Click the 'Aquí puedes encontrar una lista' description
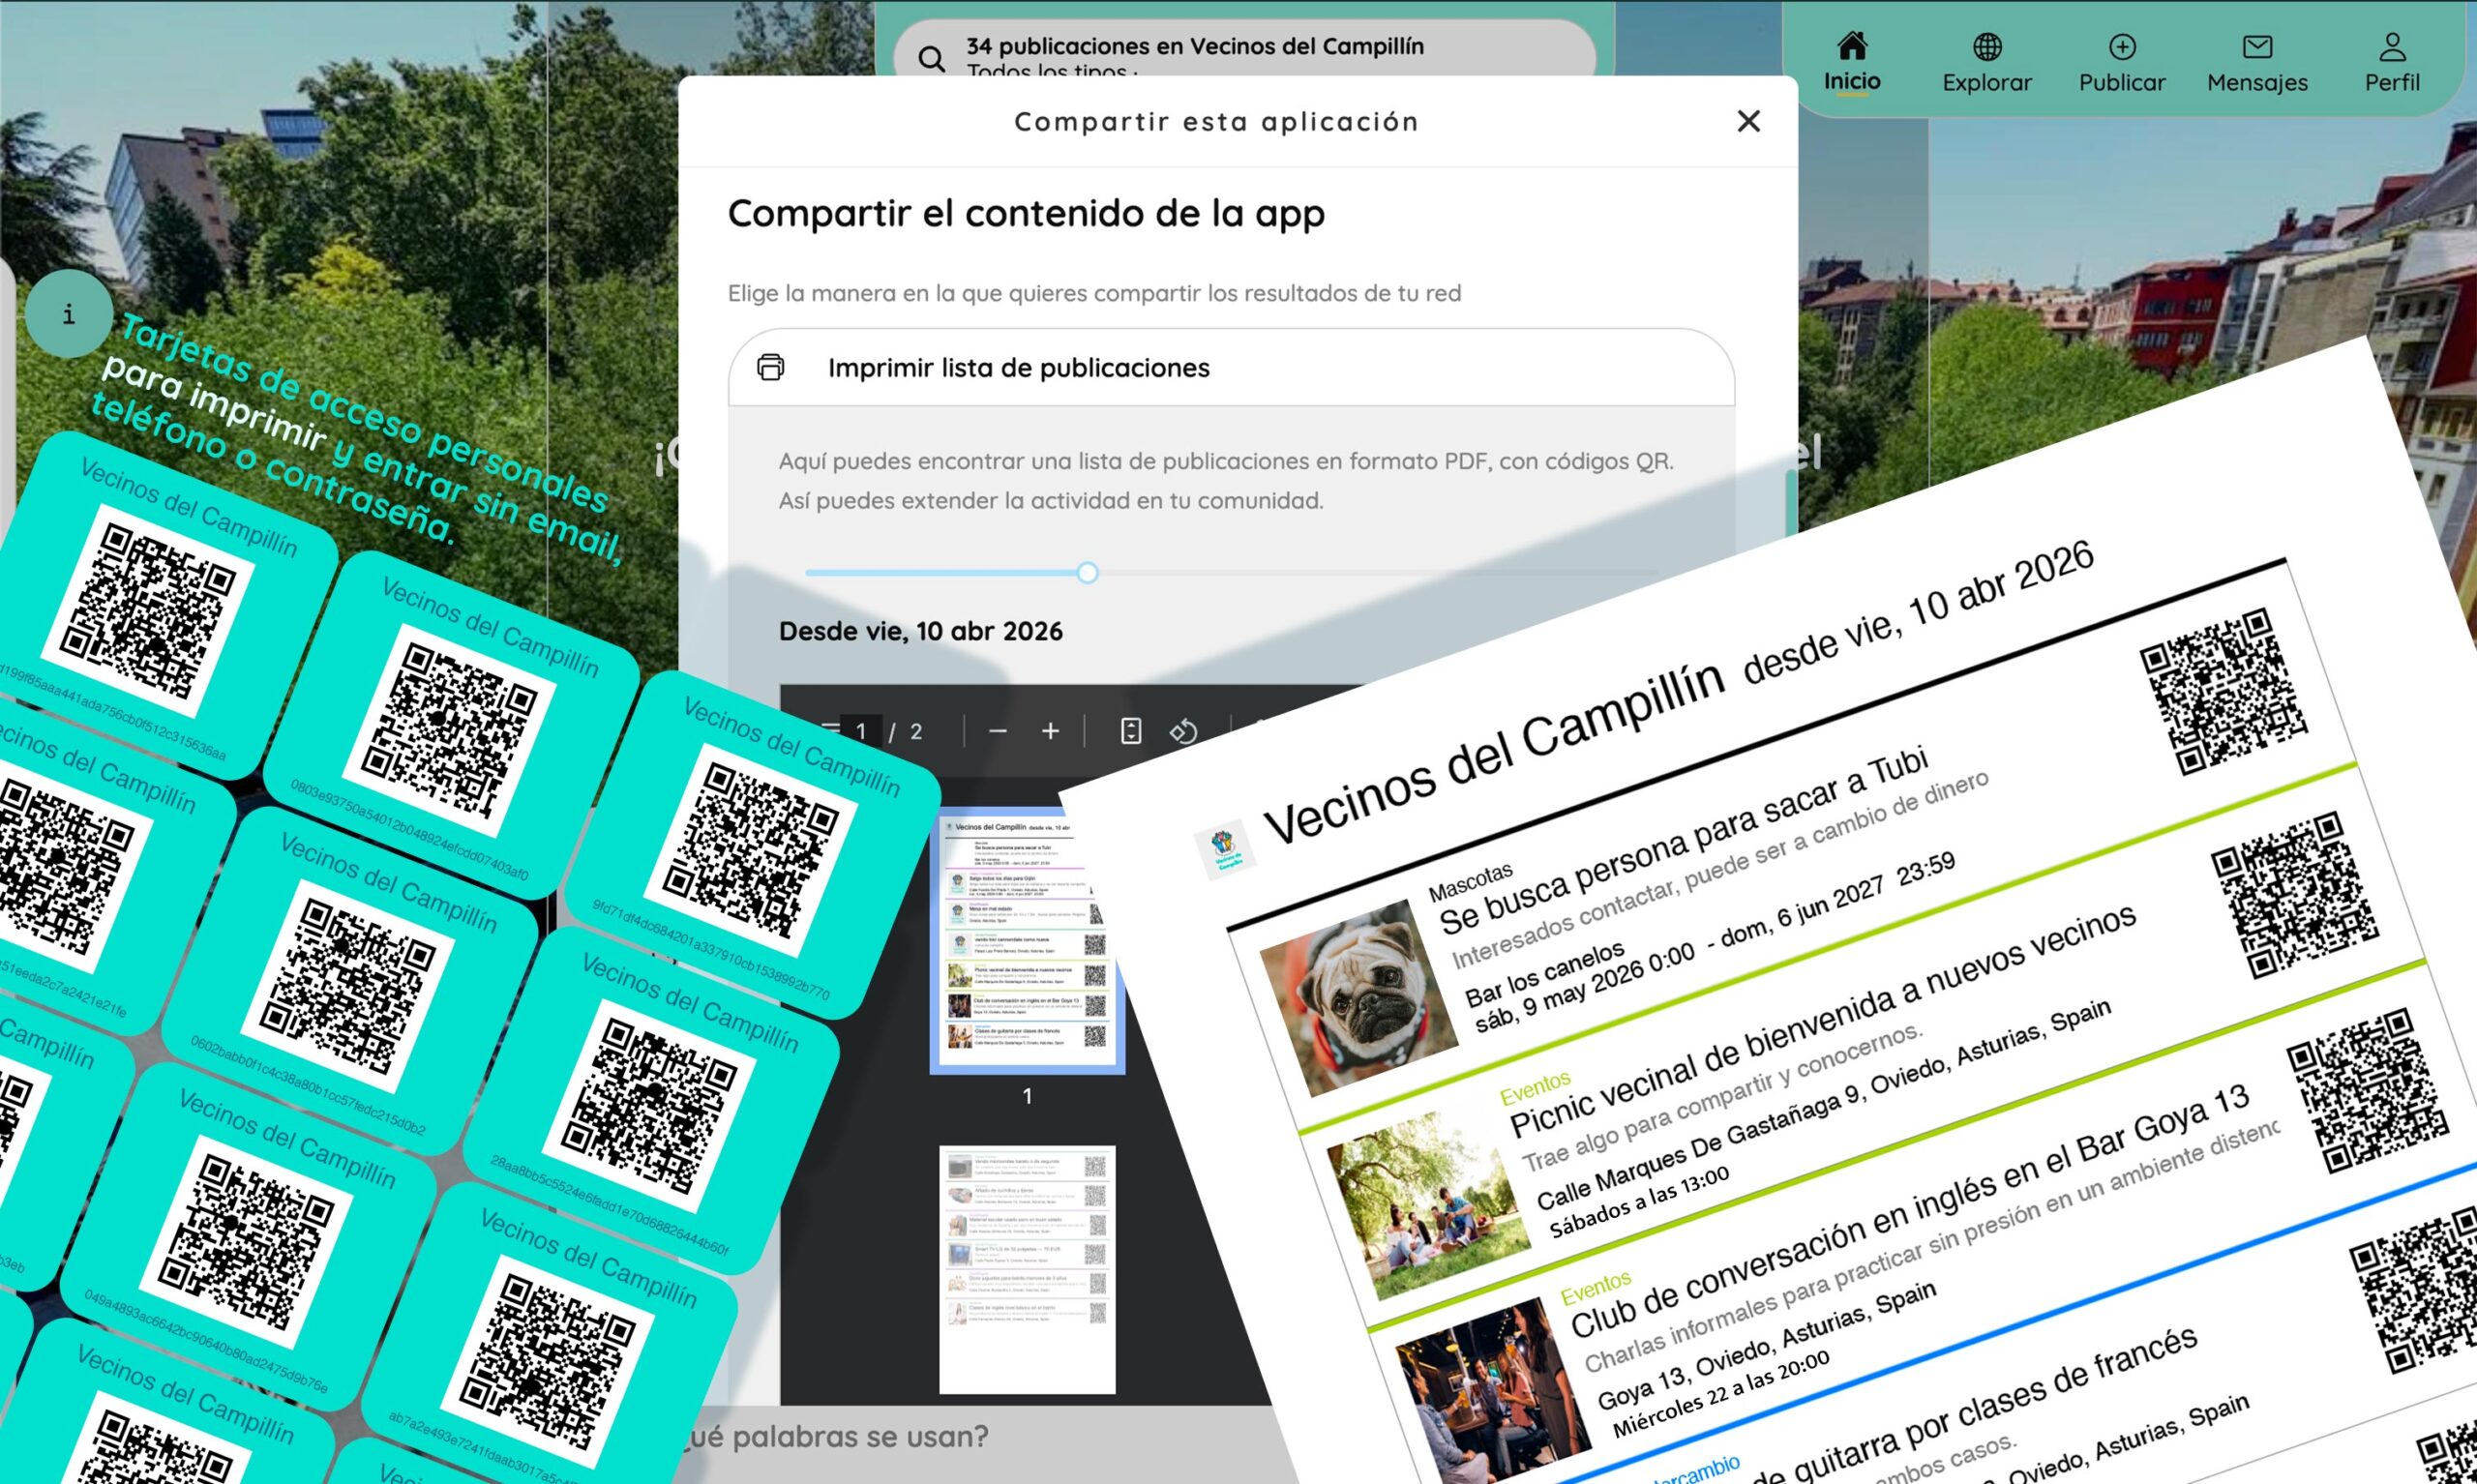Viewport: 2477px width, 1484px height. 1226,480
